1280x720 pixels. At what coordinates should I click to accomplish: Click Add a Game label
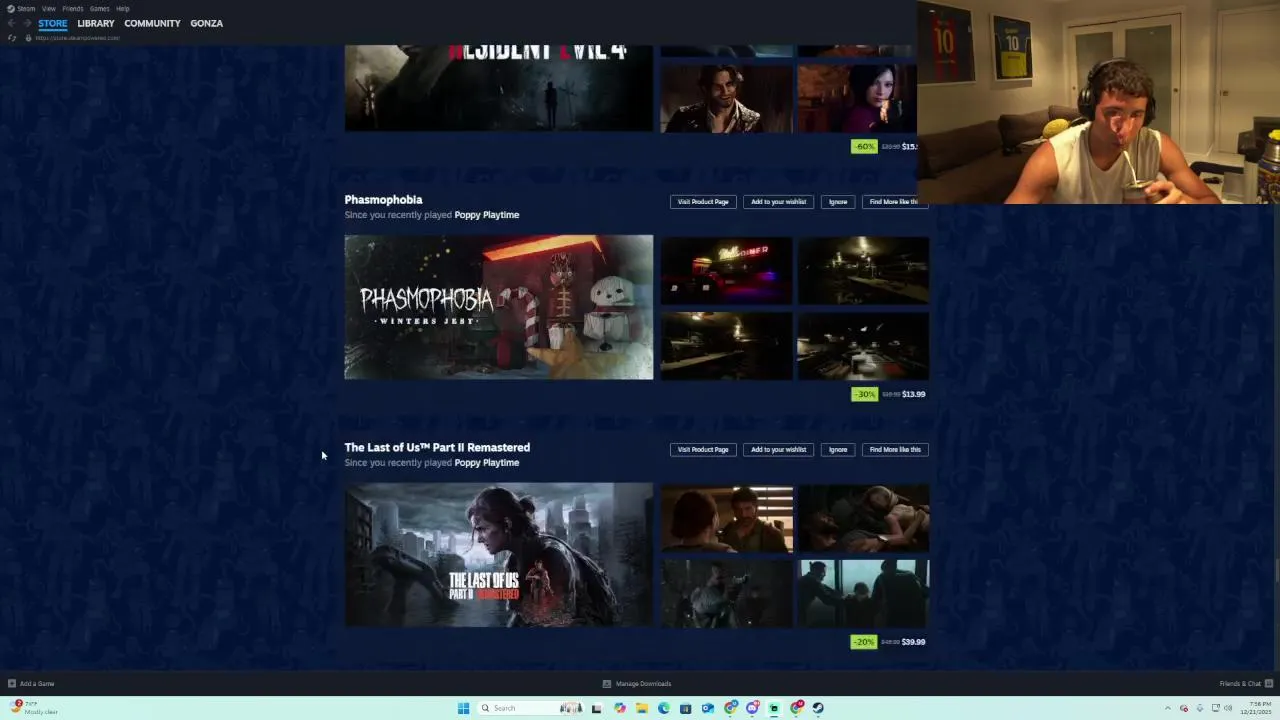click(37, 684)
